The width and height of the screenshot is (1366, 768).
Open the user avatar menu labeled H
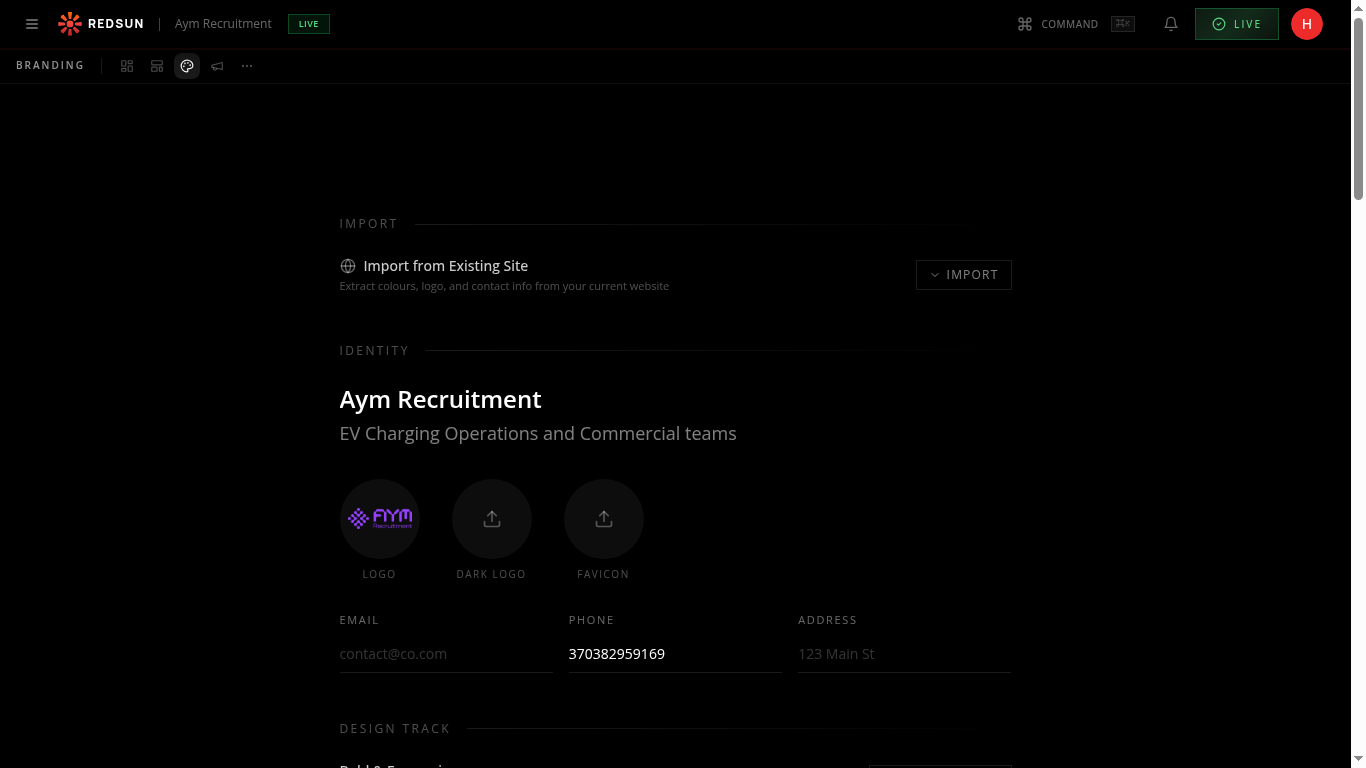click(1307, 24)
